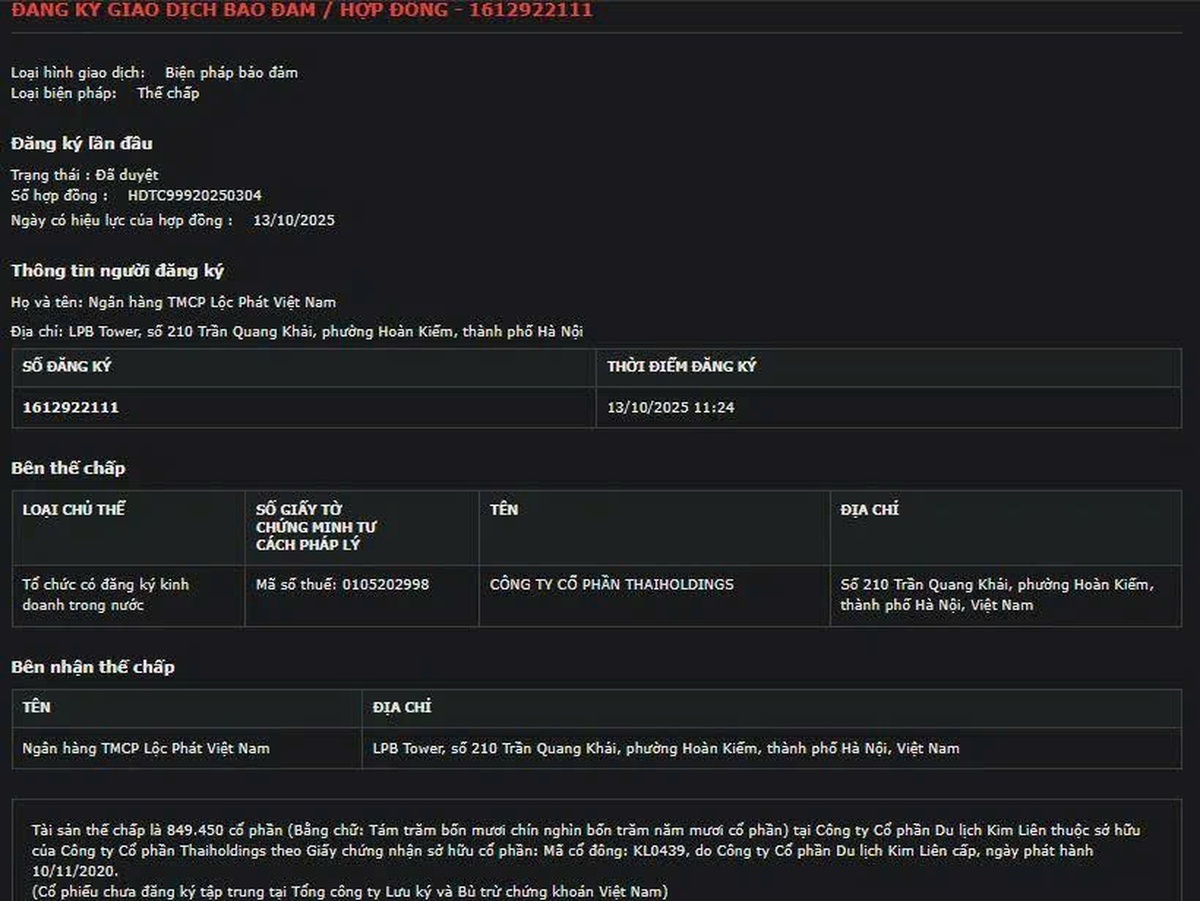Click the 'SỐ ĐĂNG KÝ' column header
Image resolution: width=1200 pixels, height=901 pixels.
coord(67,367)
